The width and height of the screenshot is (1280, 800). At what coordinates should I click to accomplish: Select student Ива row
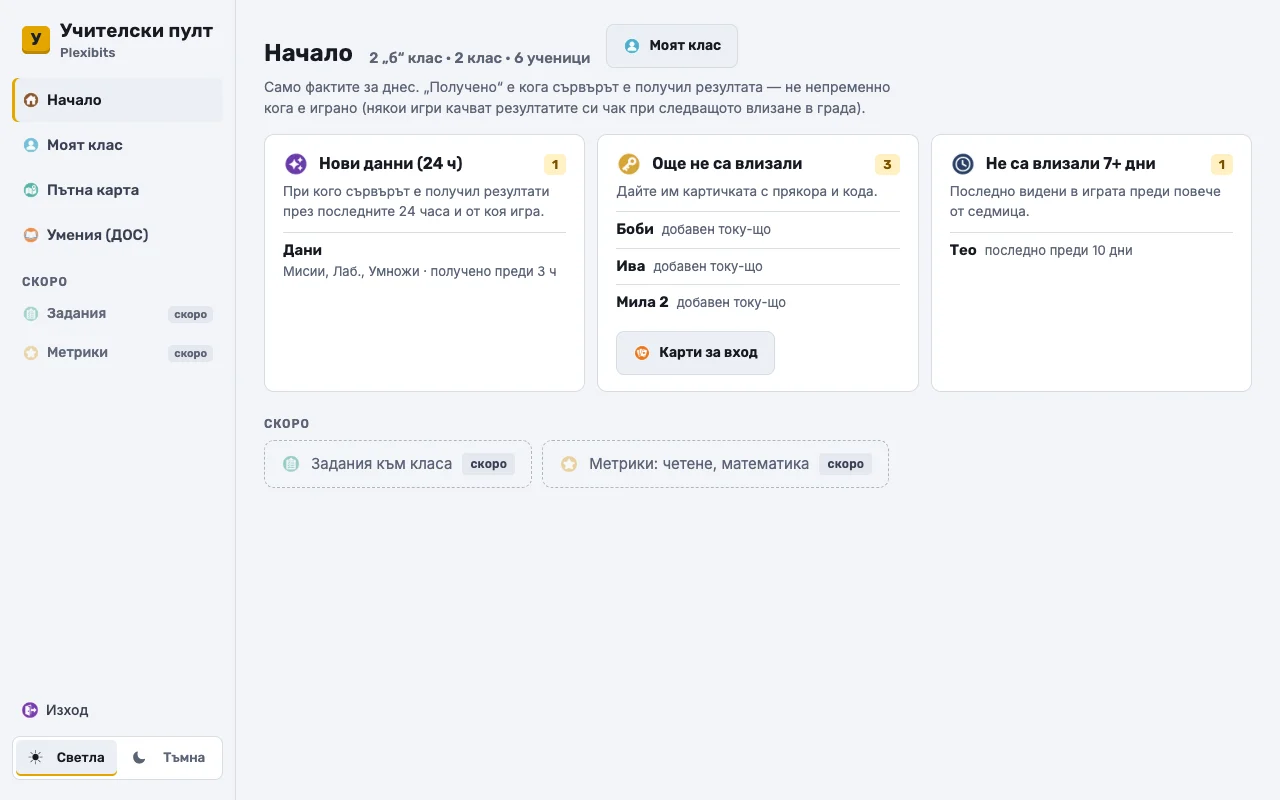click(x=758, y=266)
